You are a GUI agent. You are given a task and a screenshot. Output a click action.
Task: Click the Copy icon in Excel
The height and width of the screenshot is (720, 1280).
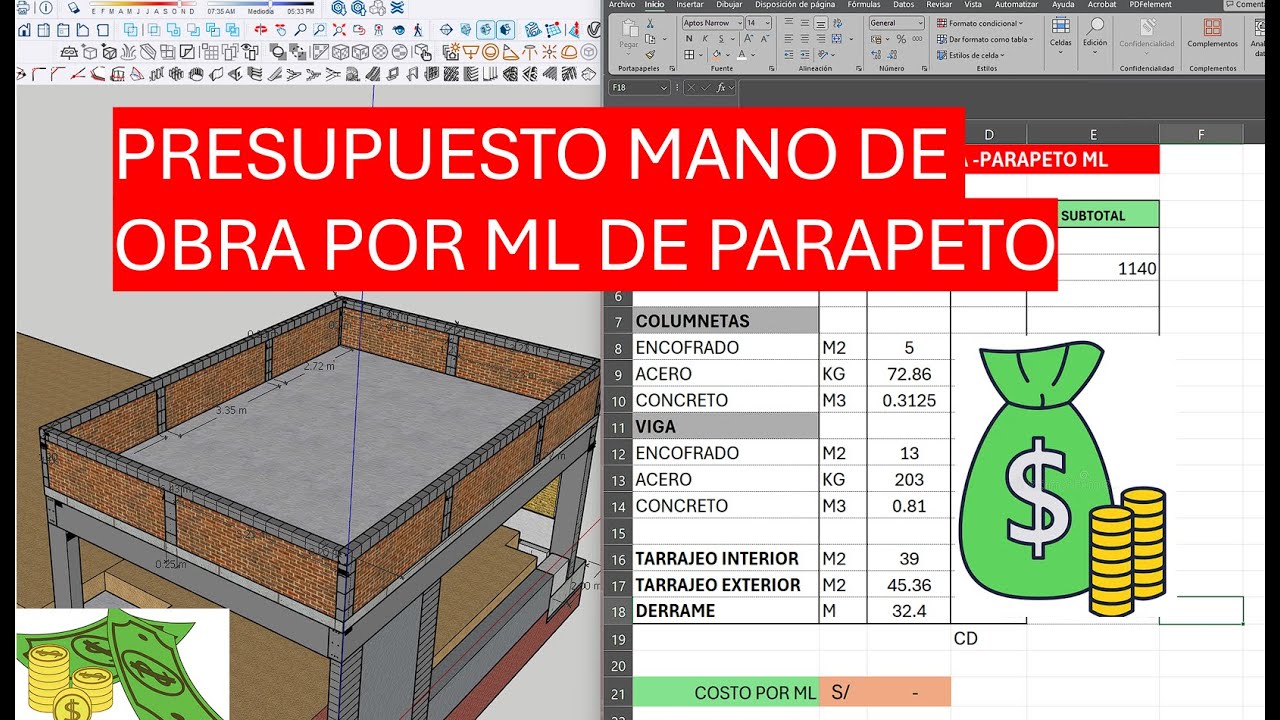pyautogui.click(x=650, y=39)
